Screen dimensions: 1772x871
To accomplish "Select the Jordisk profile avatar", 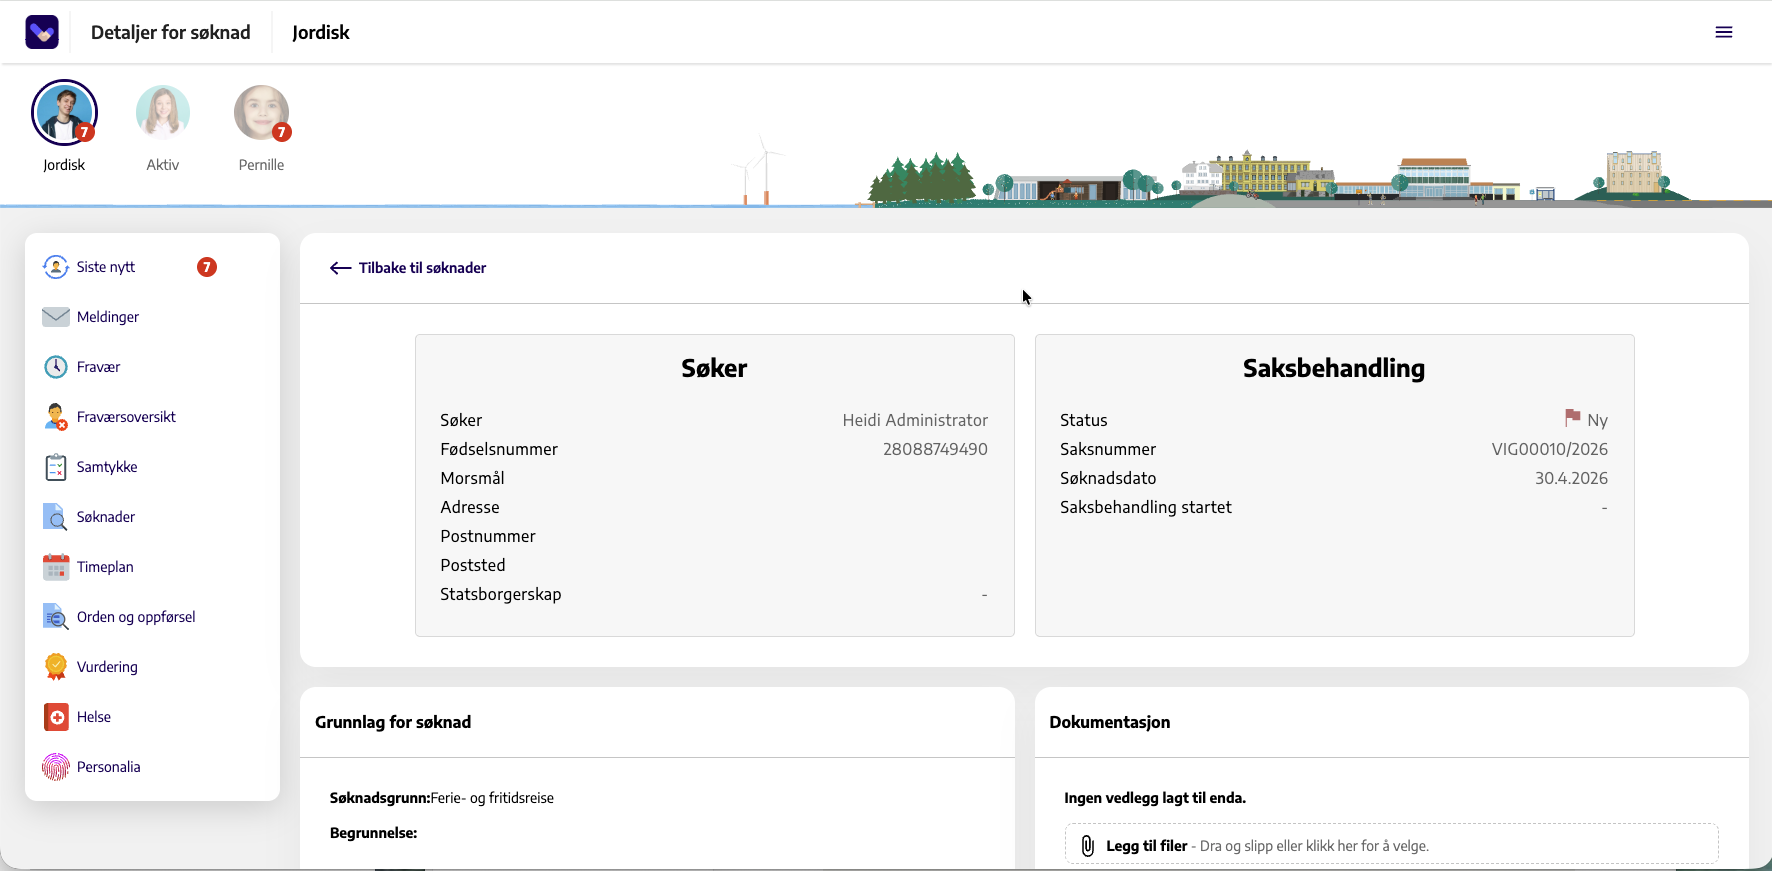I will pos(64,113).
